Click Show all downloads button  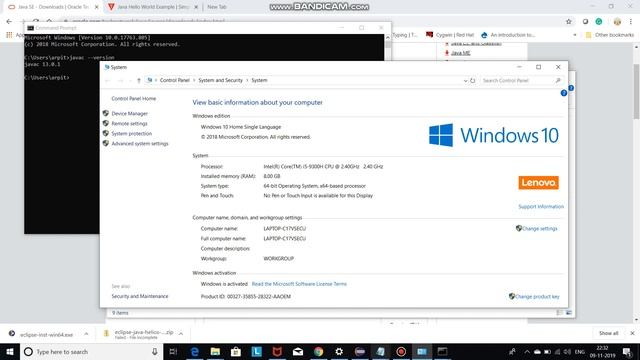click(x=609, y=333)
